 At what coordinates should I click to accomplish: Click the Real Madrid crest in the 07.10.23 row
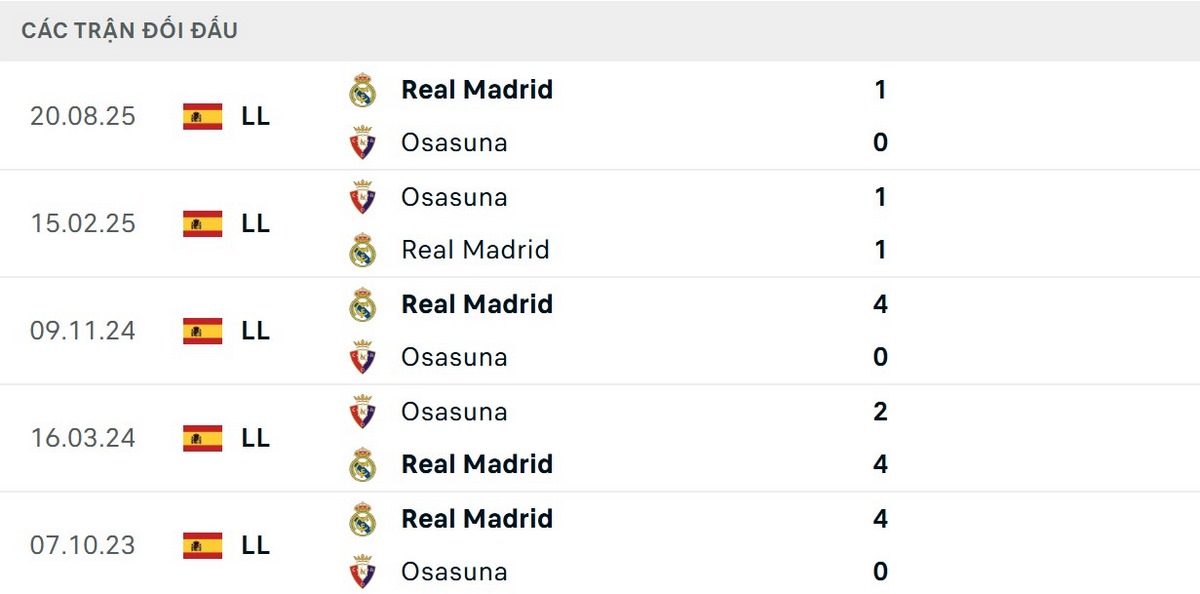point(362,518)
